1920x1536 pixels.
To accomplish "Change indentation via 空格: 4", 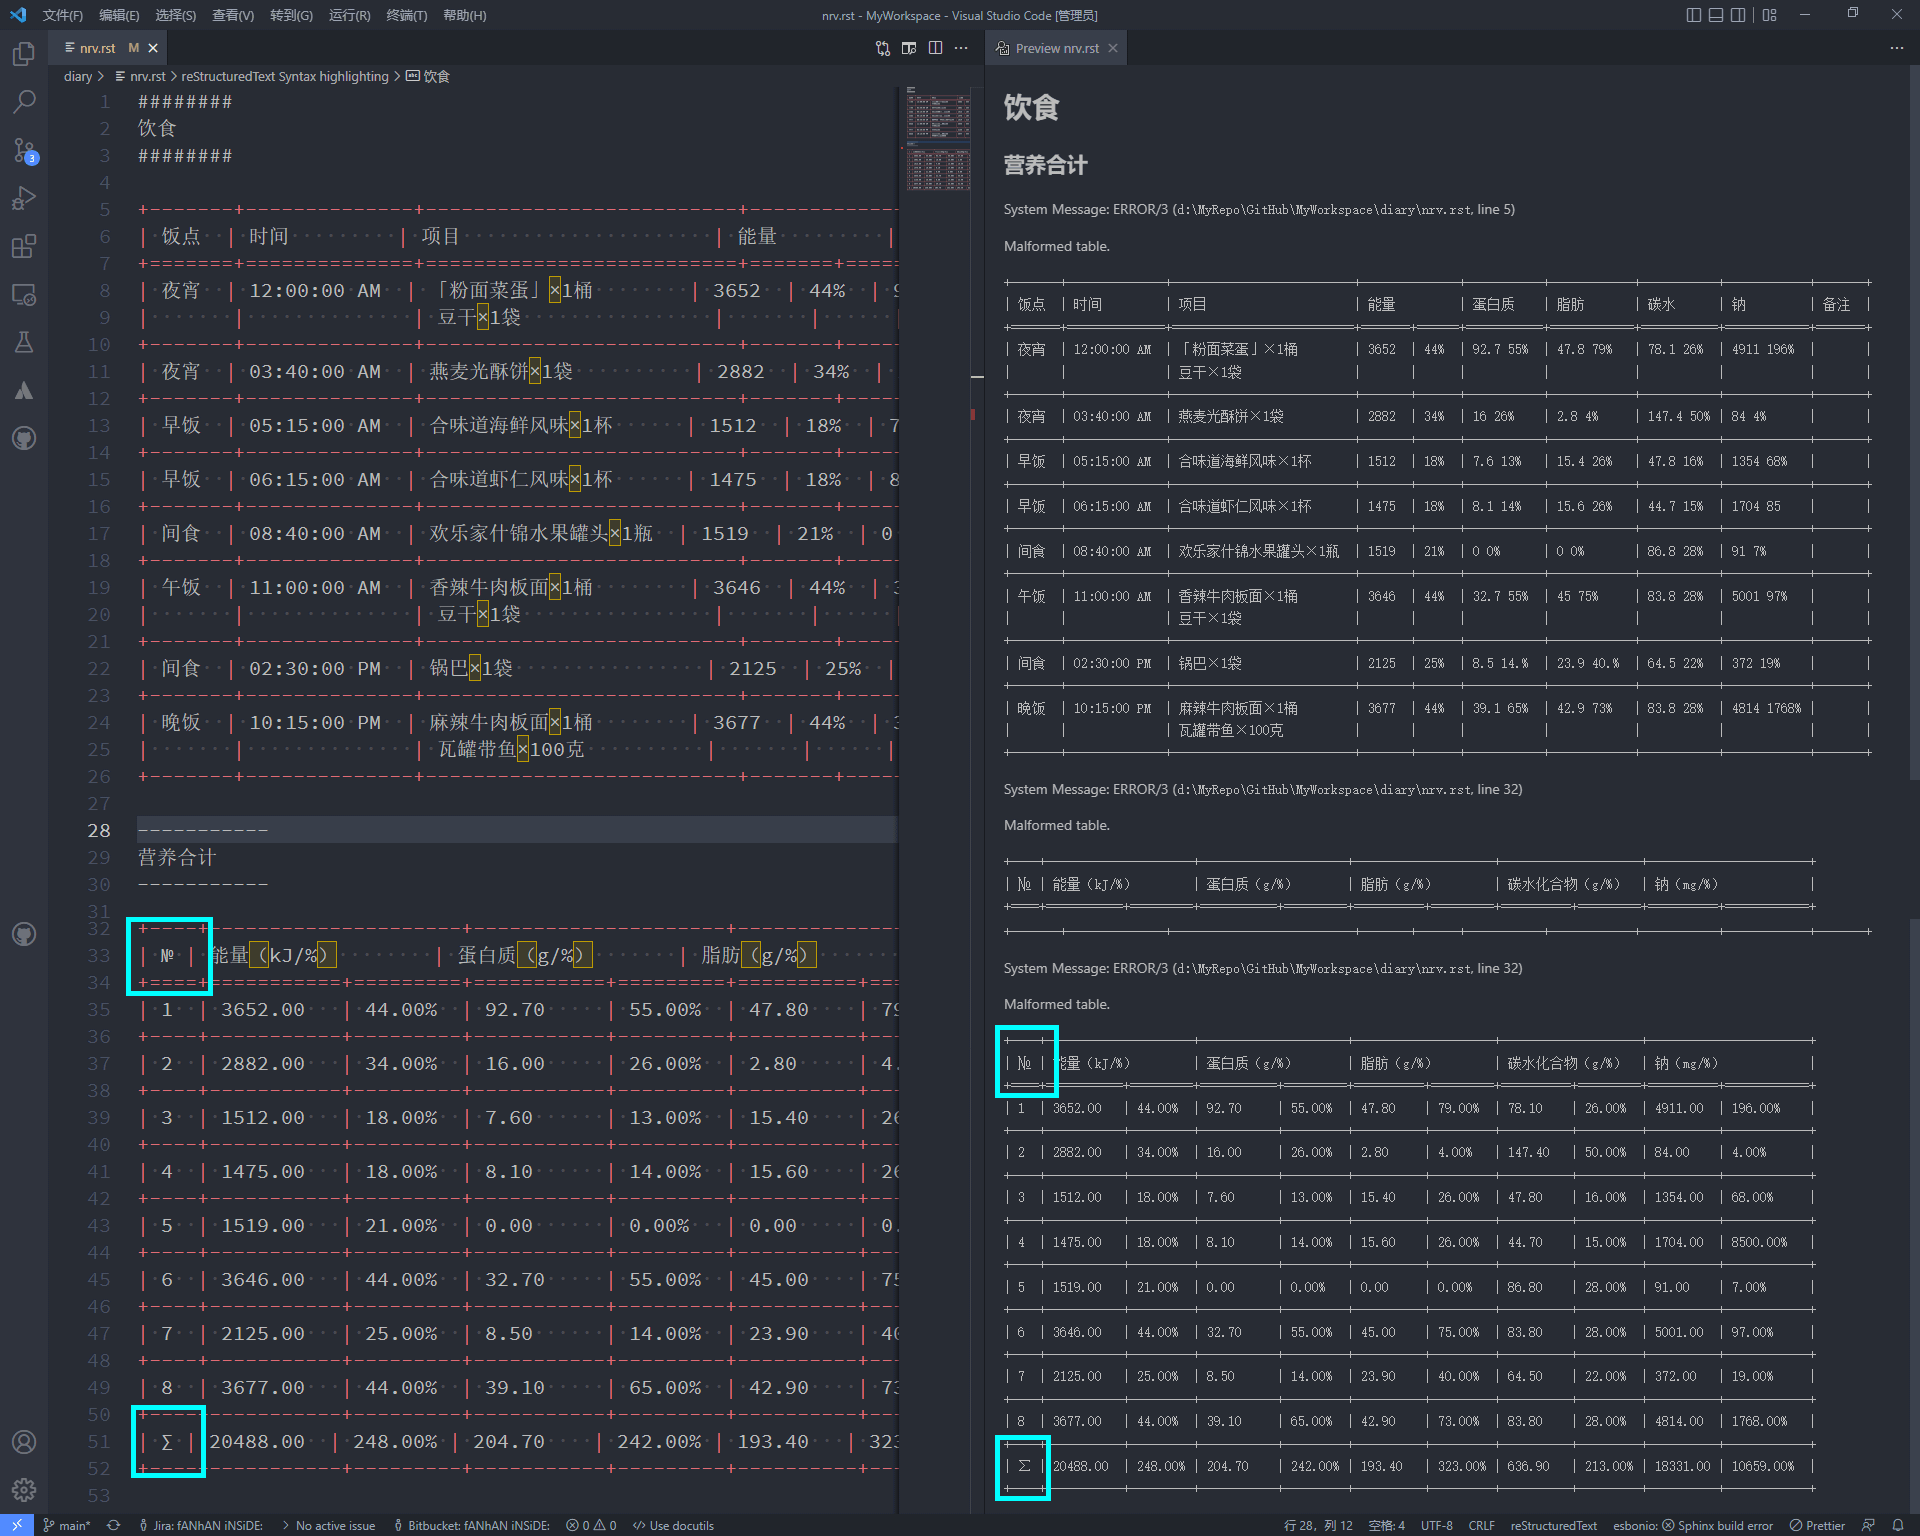I will pos(1386,1525).
